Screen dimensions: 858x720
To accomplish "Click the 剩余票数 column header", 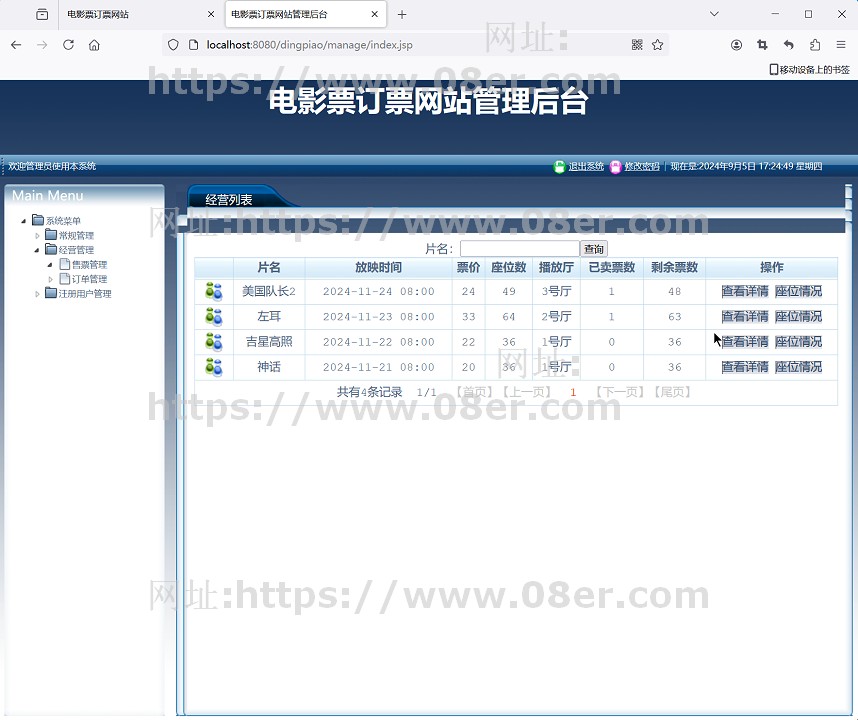I will coord(674,268).
